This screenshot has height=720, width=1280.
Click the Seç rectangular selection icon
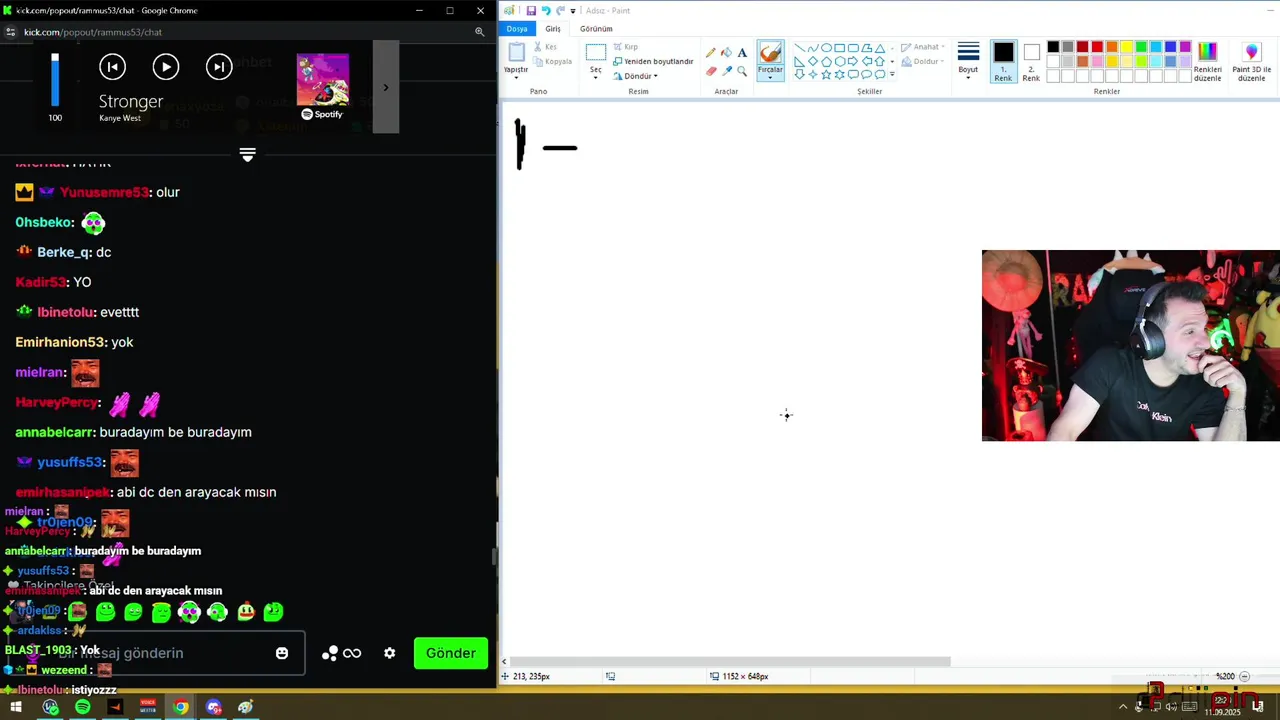(x=596, y=52)
